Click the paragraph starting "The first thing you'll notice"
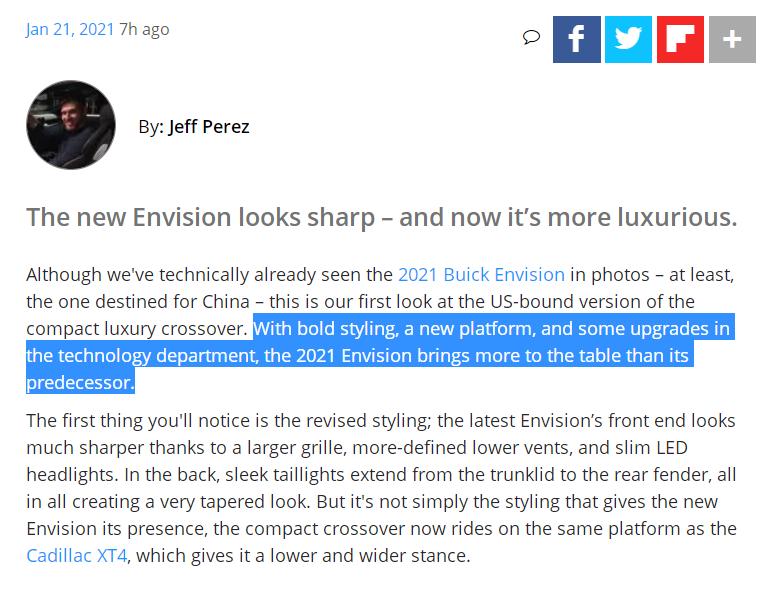779x599 pixels. (x=380, y=474)
